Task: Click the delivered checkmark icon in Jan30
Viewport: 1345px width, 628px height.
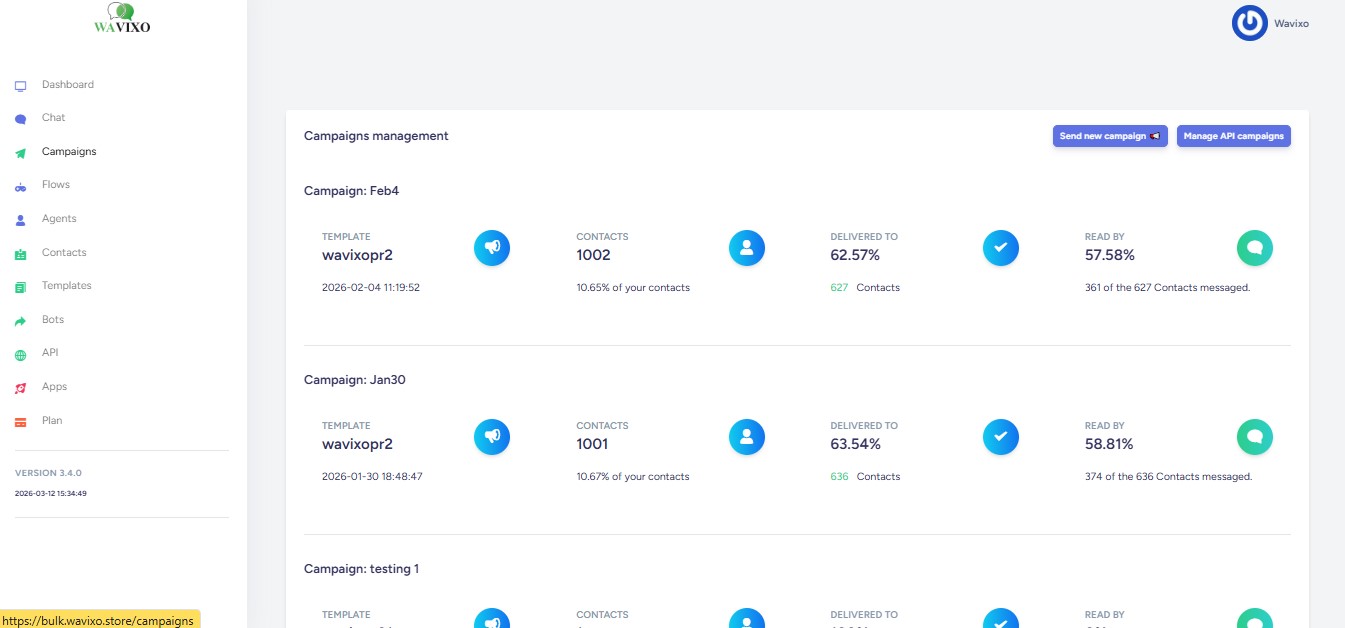Action: tap(1000, 436)
